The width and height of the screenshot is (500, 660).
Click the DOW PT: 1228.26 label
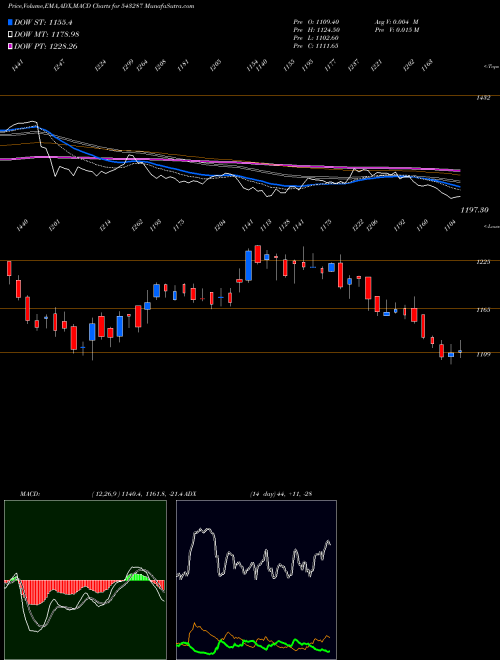45,46
